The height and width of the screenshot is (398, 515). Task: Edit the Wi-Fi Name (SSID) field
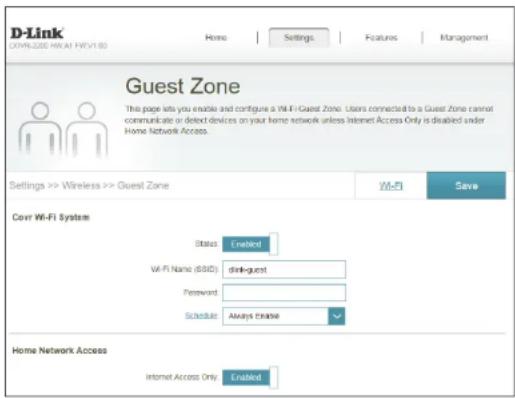click(284, 269)
